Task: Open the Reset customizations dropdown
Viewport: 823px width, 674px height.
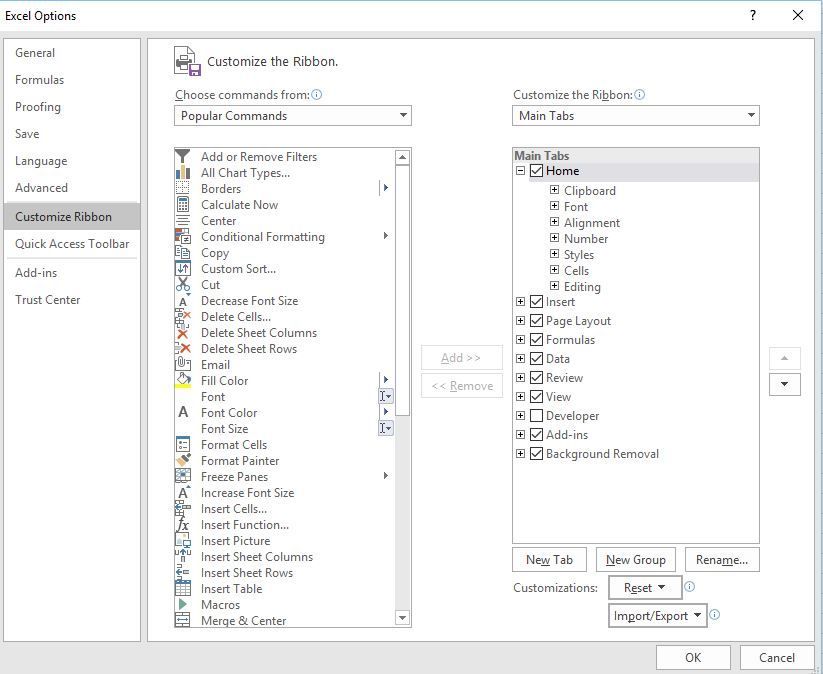Action: (x=645, y=587)
